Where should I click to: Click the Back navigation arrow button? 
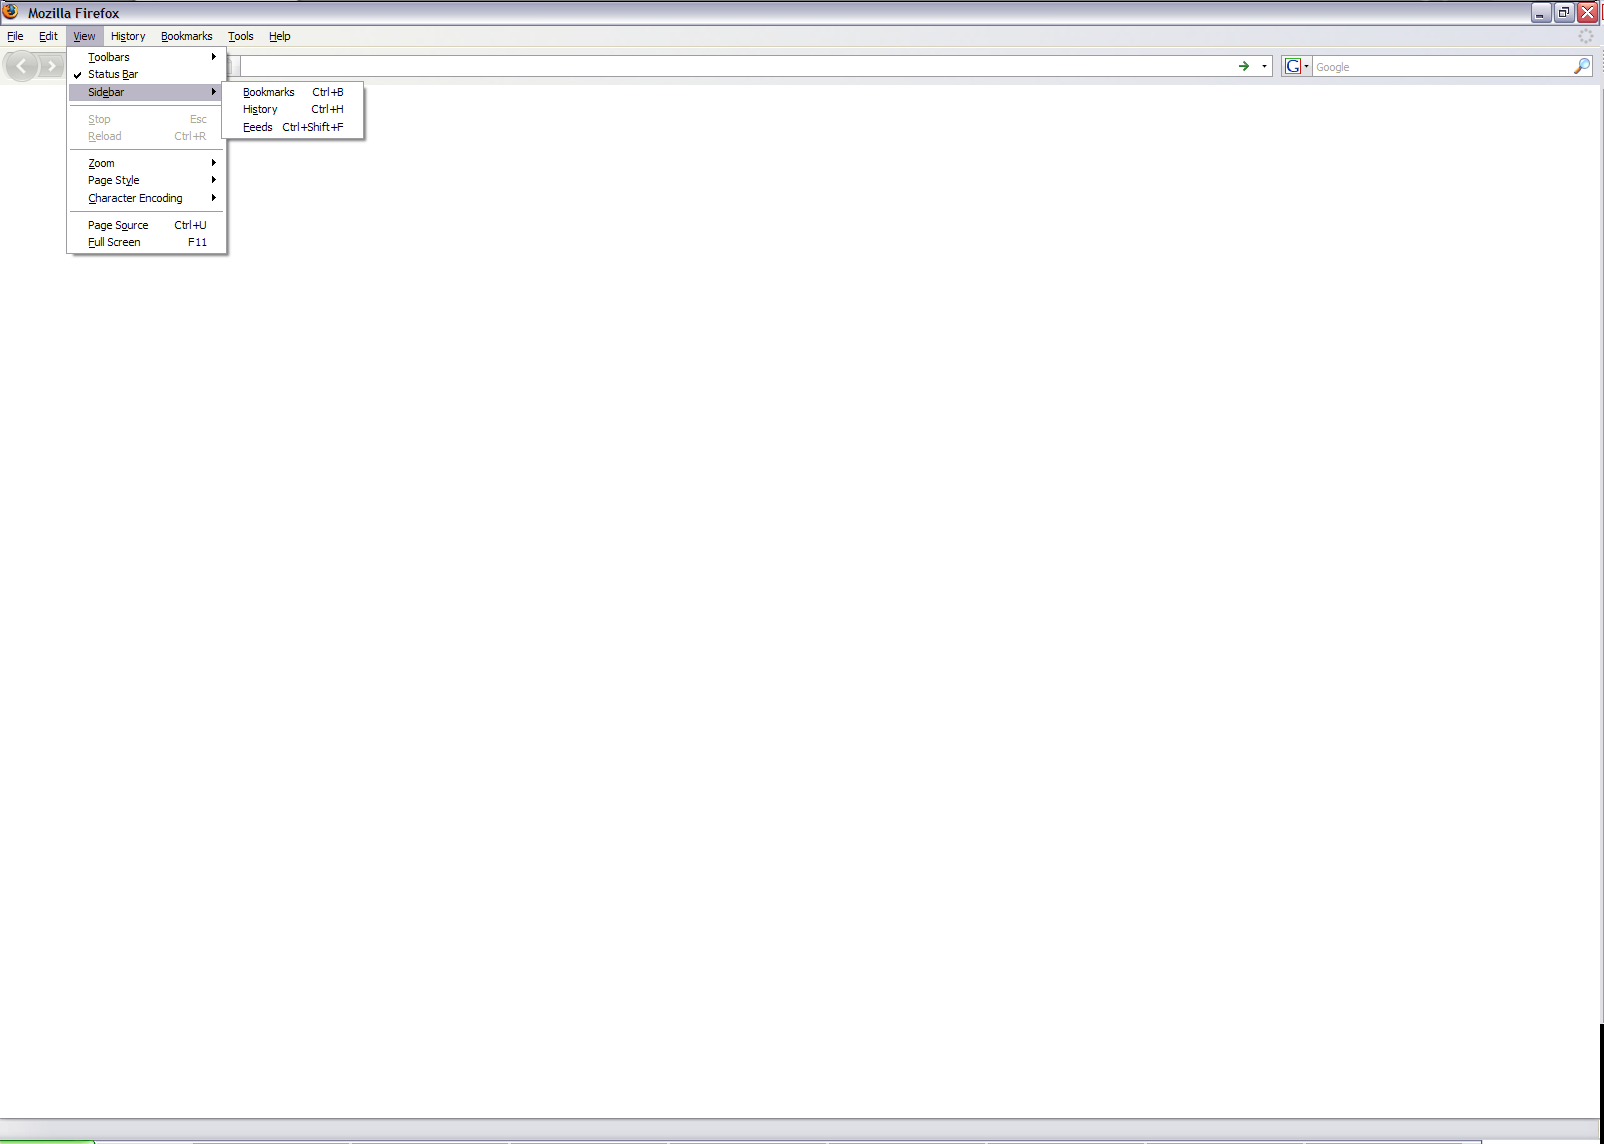tap(21, 67)
